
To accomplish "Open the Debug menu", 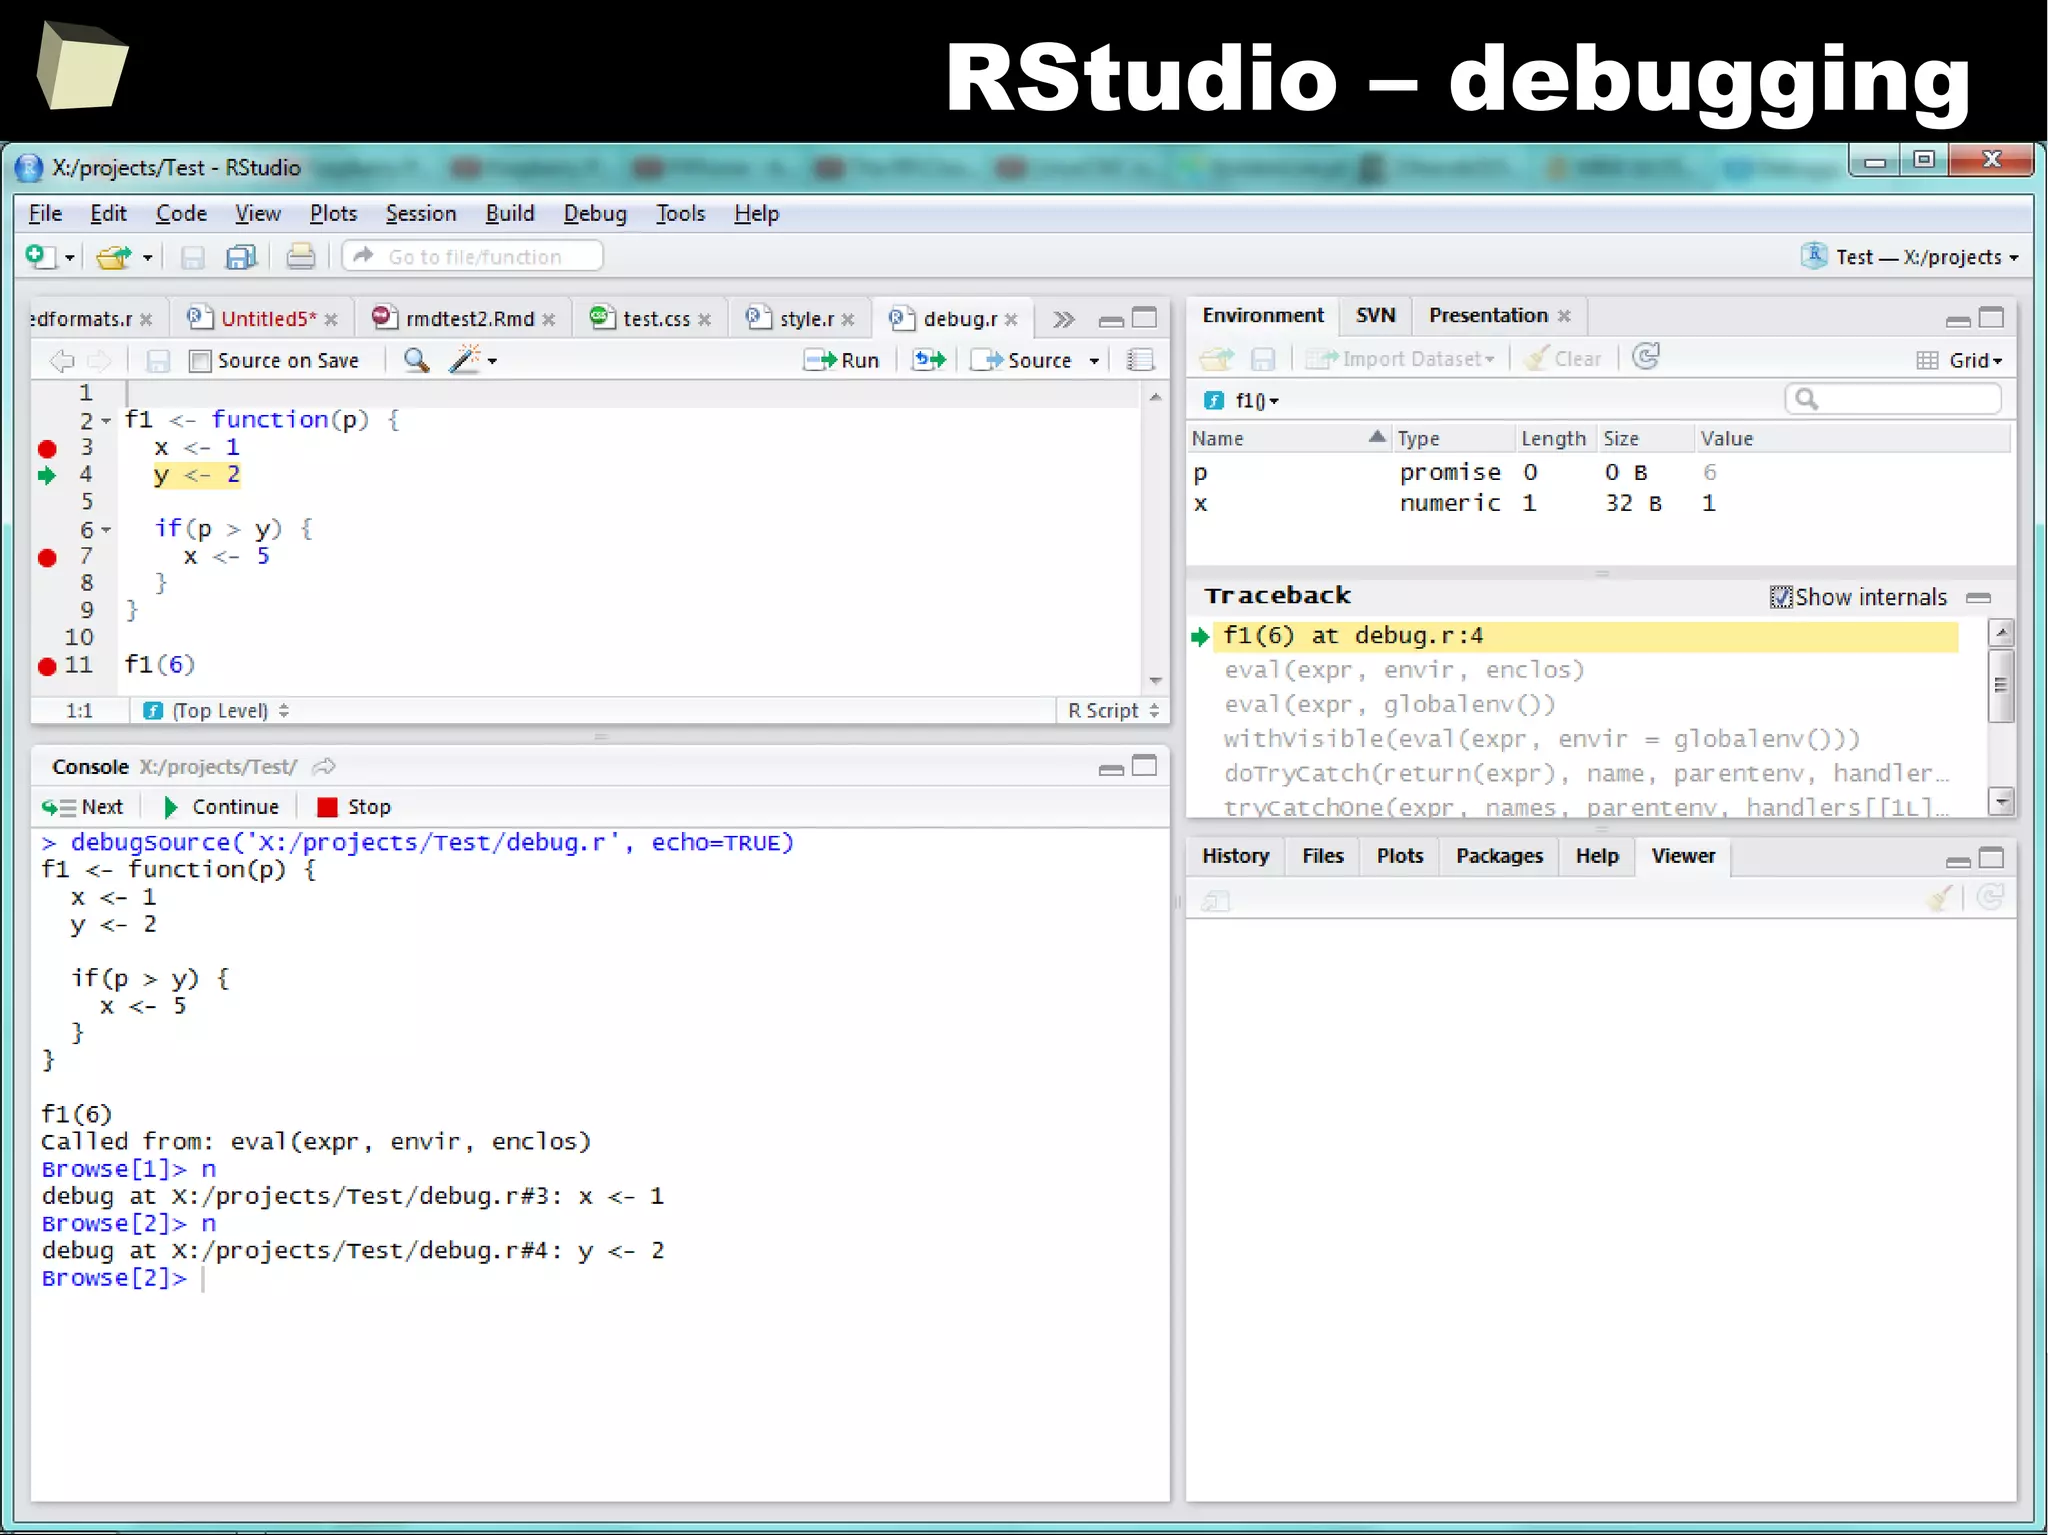I will [x=595, y=214].
